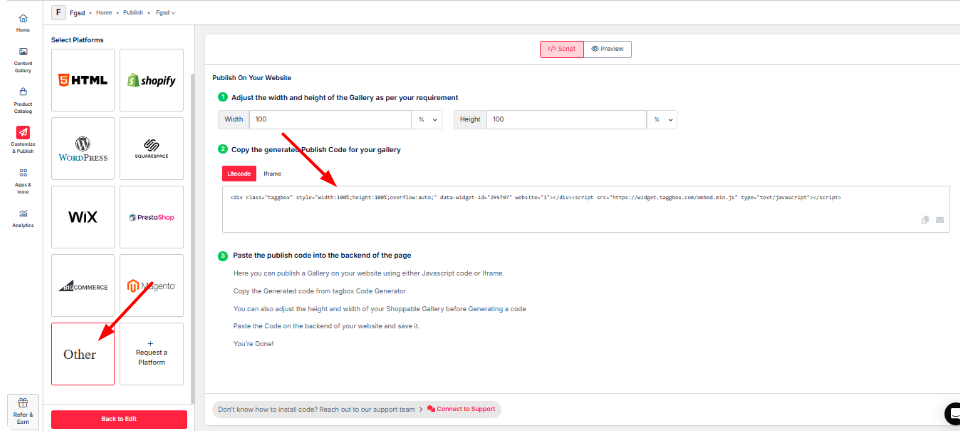Go to Publish breadcrumb link

133,12
